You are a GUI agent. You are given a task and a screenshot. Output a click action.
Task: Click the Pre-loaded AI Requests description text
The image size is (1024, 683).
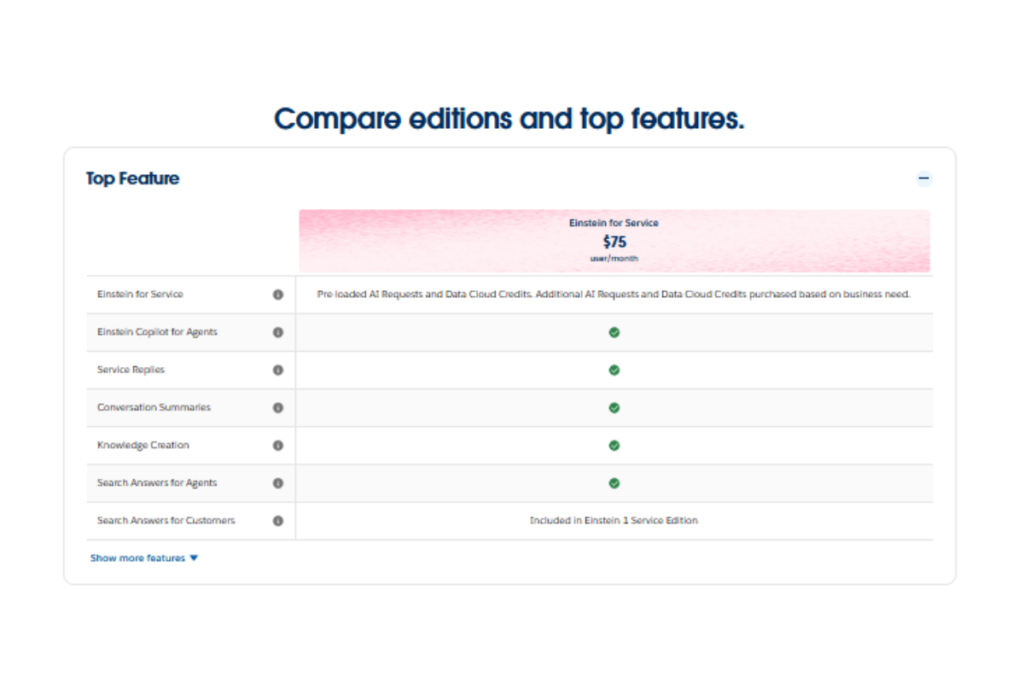(614, 294)
